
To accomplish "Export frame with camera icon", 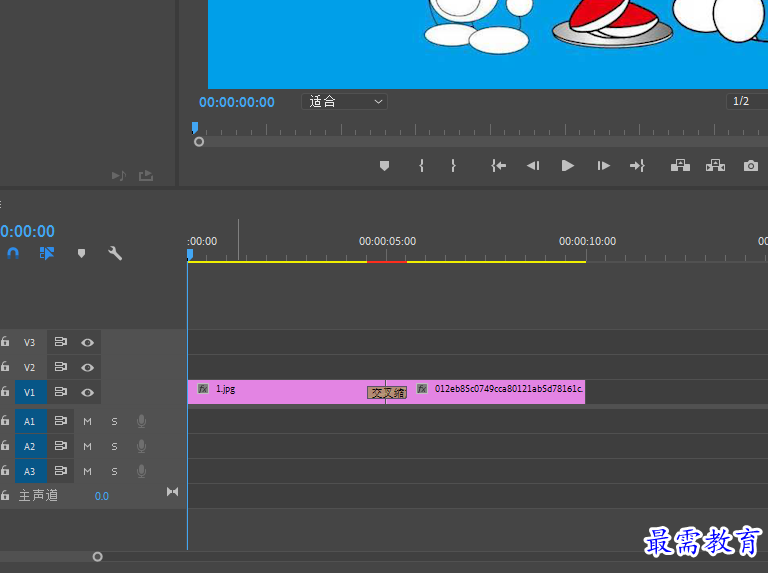I will pos(751,166).
